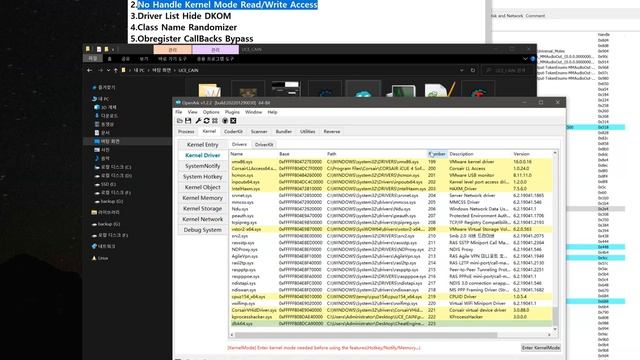Open the Options menu in OpenArk
The width and height of the screenshot is (640, 360).
(211, 112)
